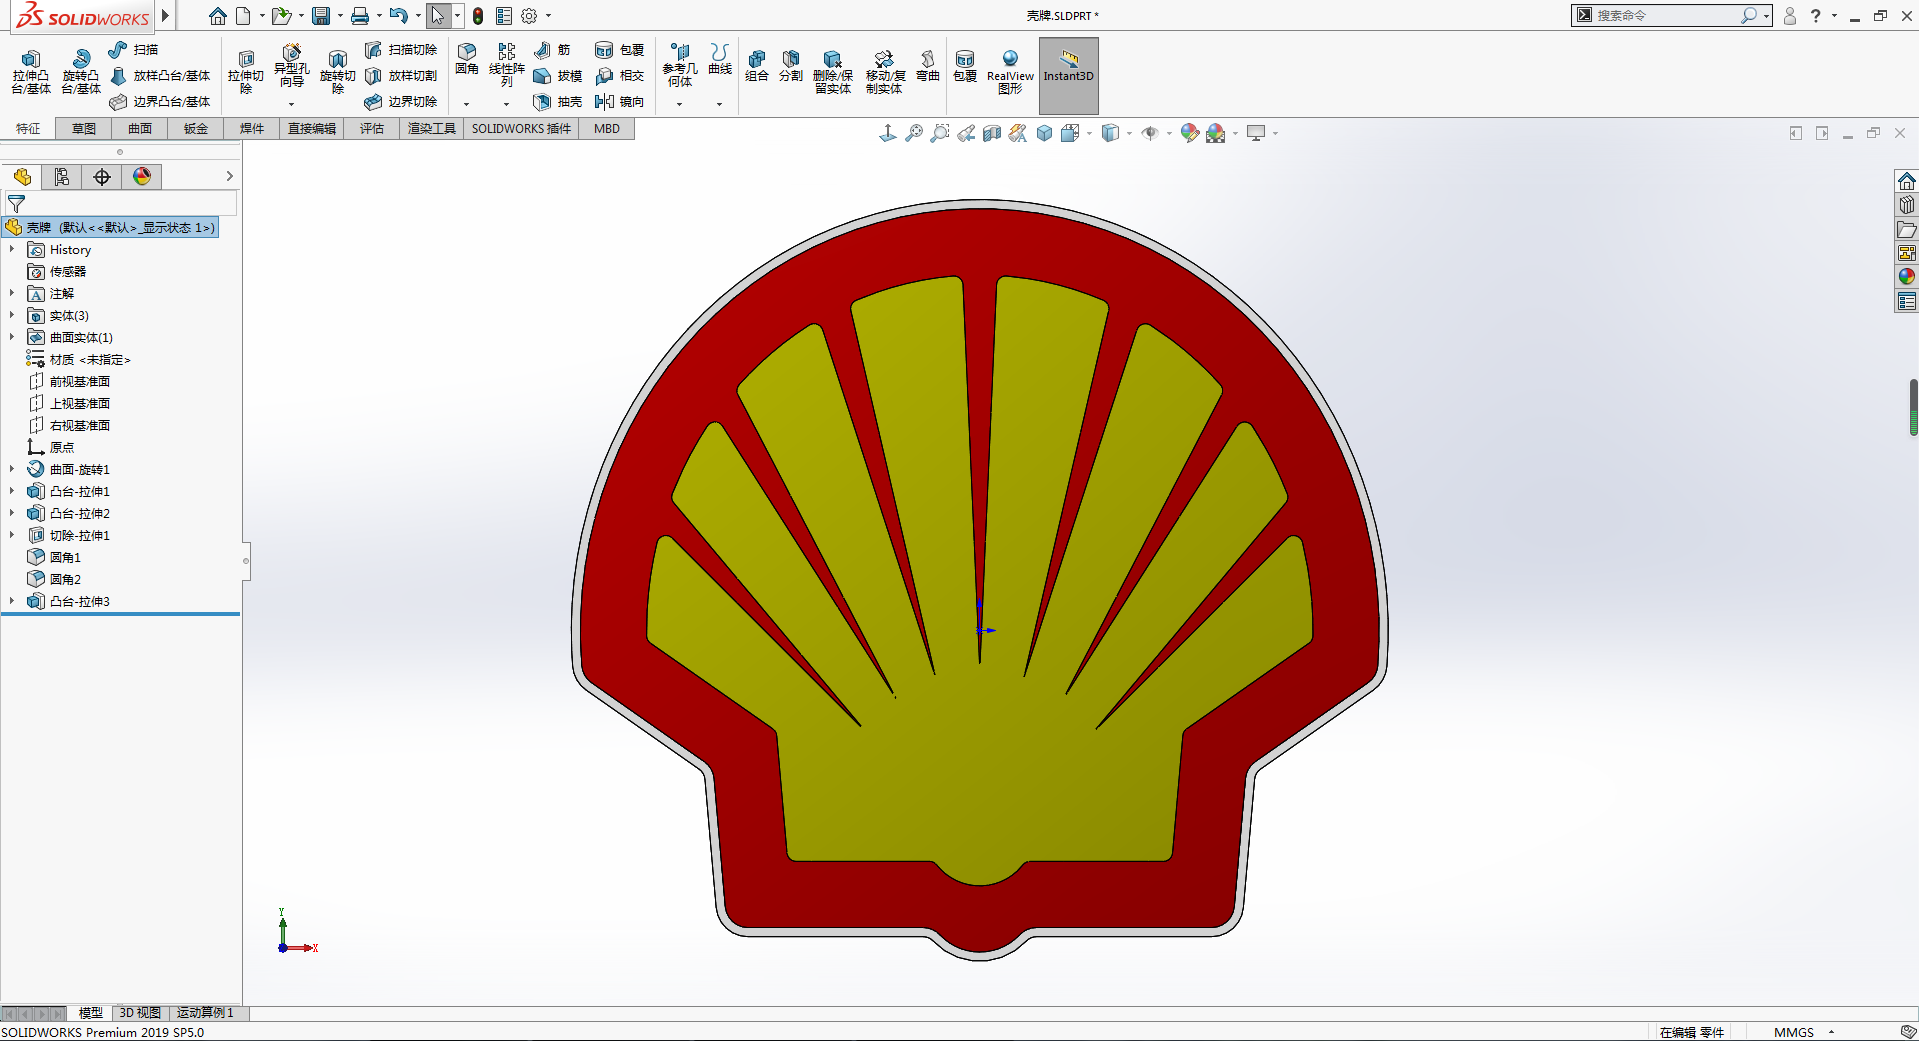The image size is (1919, 1041).
Task: Switch to the SOLIDWORKS 插件 tab
Action: (x=521, y=129)
